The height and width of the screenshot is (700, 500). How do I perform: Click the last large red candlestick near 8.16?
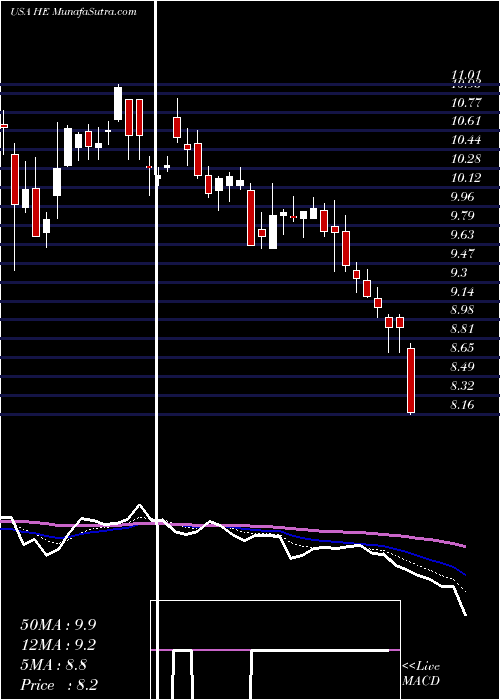[x=411, y=381]
